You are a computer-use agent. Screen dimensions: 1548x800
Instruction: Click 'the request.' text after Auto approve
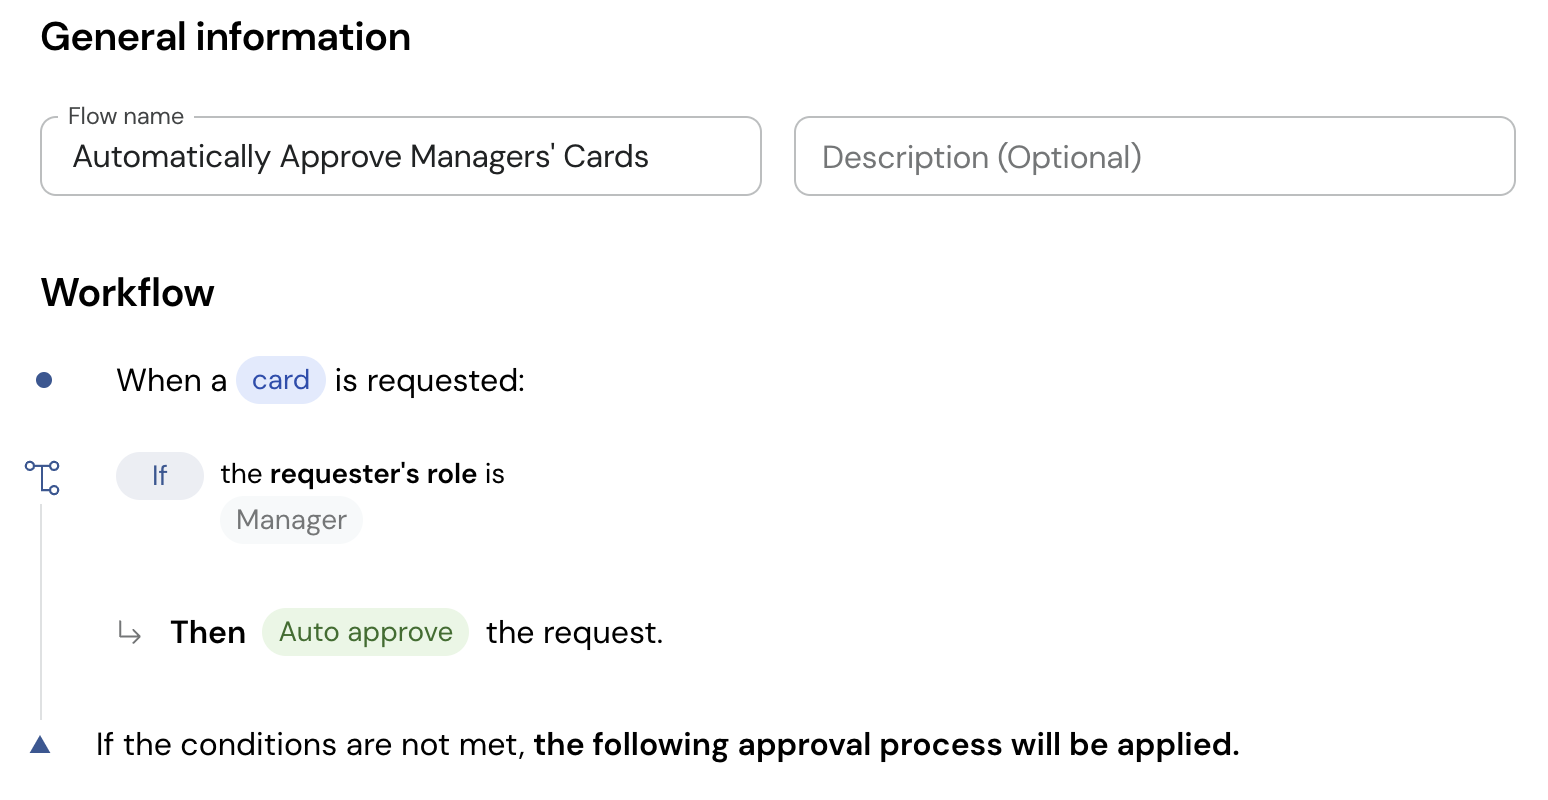click(575, 633)
